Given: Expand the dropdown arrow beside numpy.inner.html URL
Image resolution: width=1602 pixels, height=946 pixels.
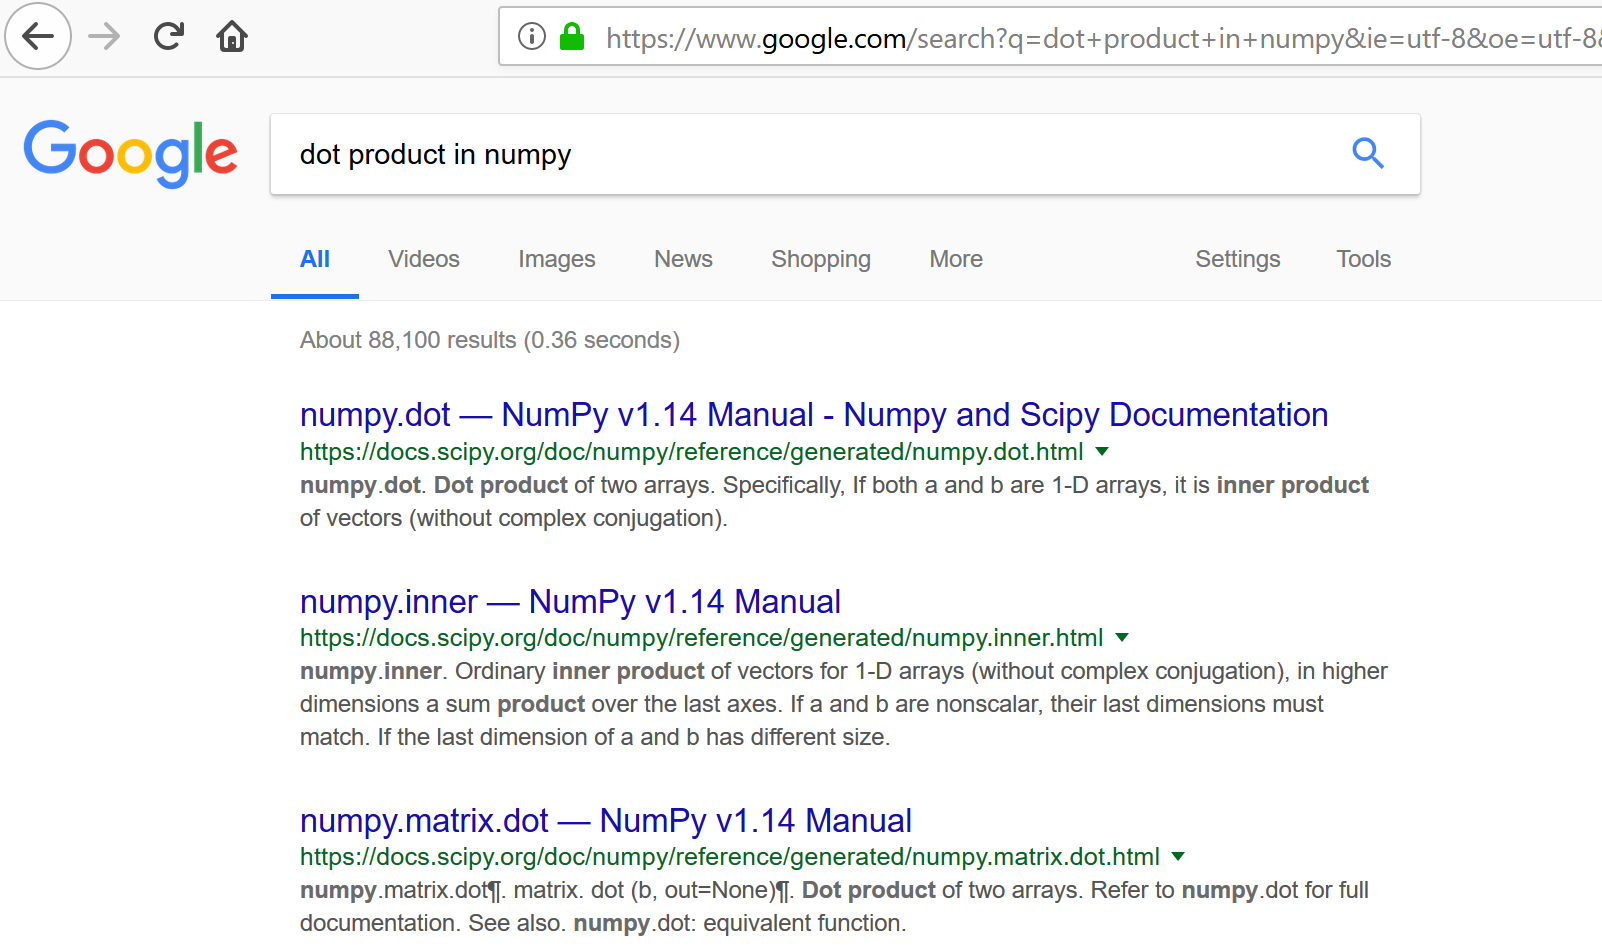Looking at the screenshot, I should pyautogui.click(x=1122, y=638).
